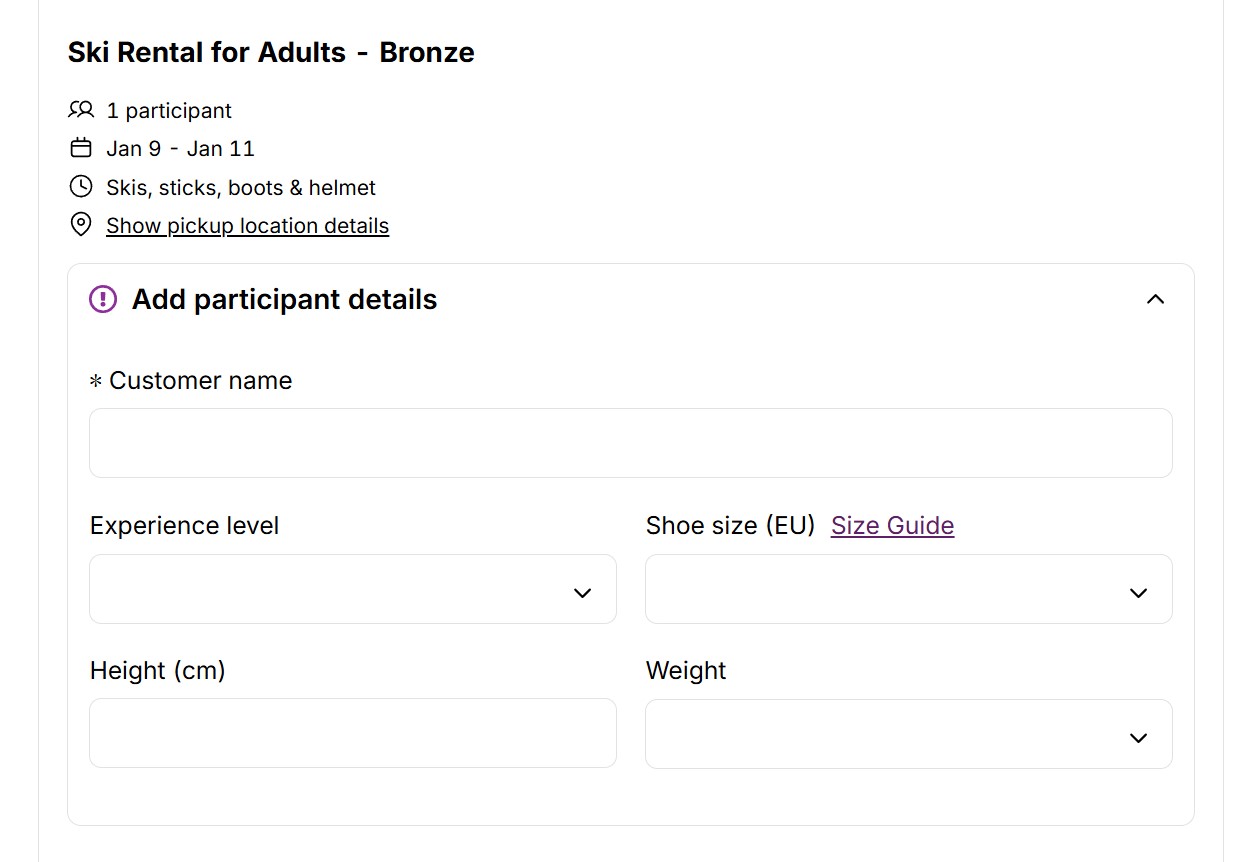The width and height of the screenshot is (1260, 862).
Task: Click the calendar icon beside the dates
Action: point(81,148)
